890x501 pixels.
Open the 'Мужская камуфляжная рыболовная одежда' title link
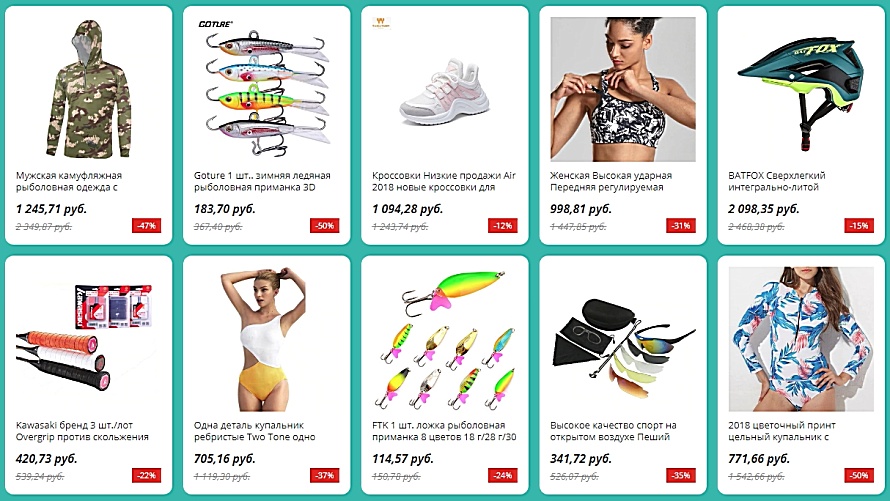point(69,182)
